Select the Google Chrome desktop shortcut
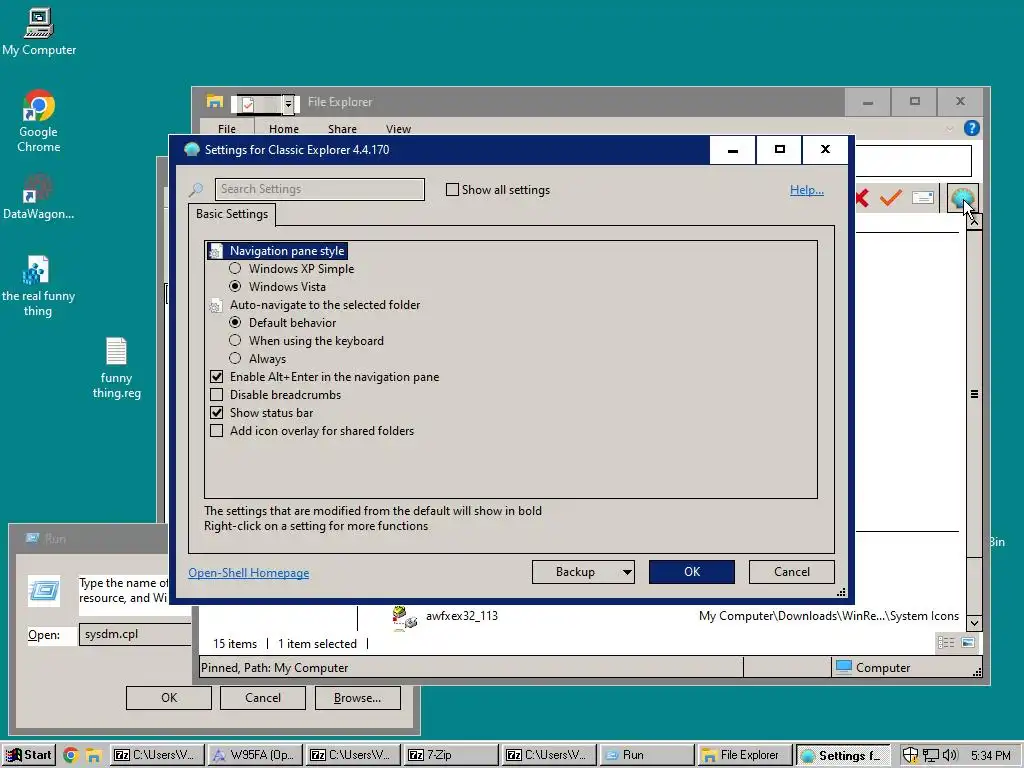 (x=39, y=121)
